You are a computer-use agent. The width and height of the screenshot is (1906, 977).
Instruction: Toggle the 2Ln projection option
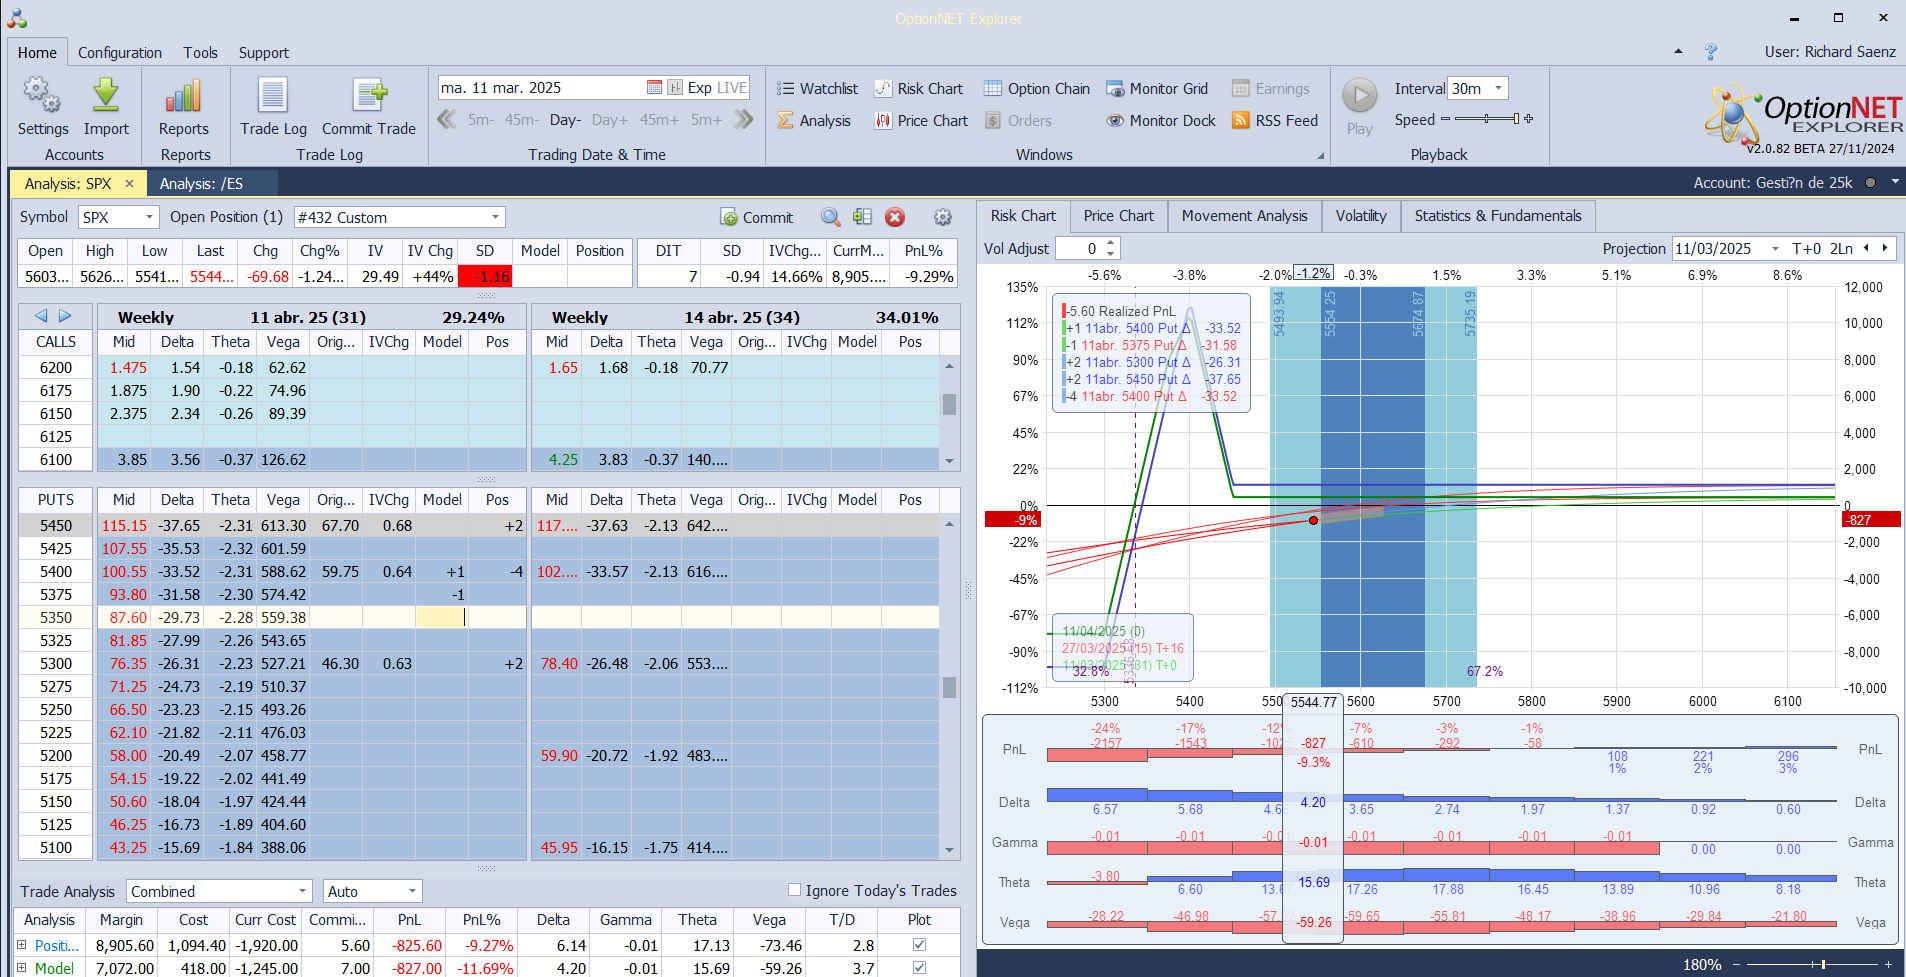pyautogui.click(x=1842, y=249)
